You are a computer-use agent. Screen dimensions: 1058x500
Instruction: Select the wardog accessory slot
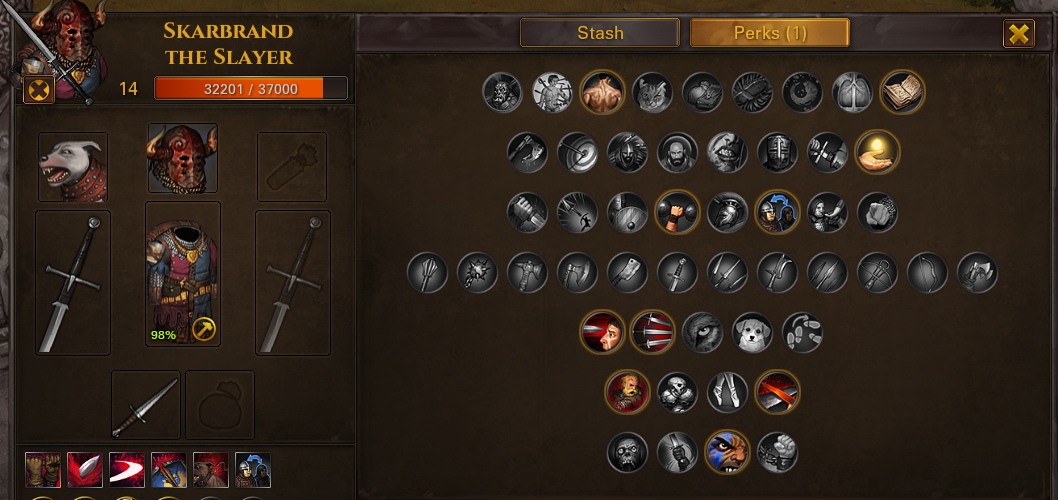(73, 167)
